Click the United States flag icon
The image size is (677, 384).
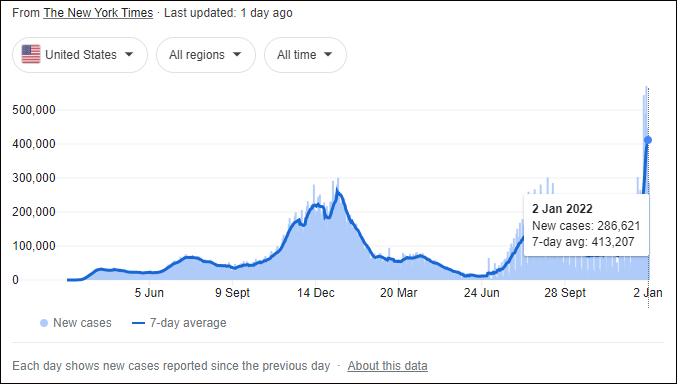[31, 54]
